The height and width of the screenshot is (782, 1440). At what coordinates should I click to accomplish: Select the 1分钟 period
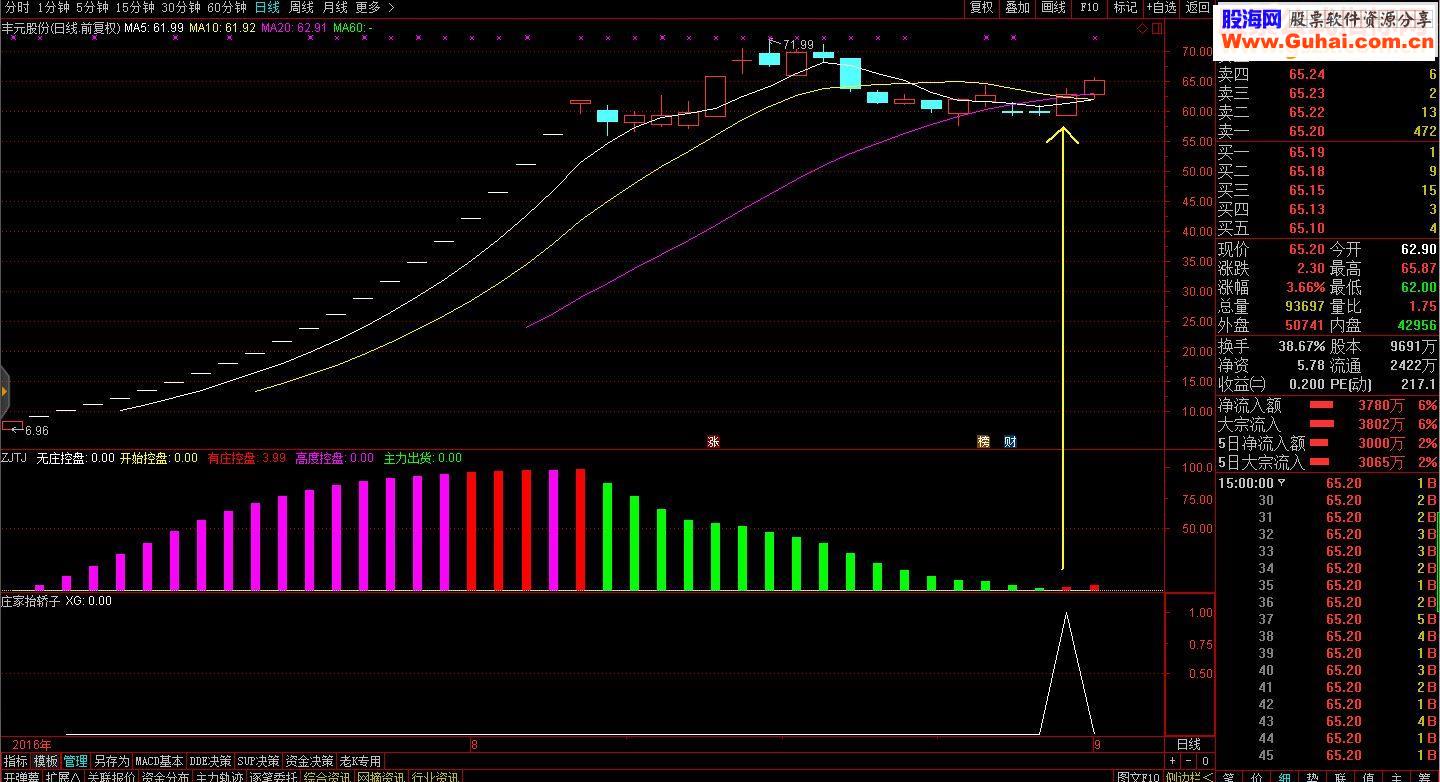click(53, 7)
